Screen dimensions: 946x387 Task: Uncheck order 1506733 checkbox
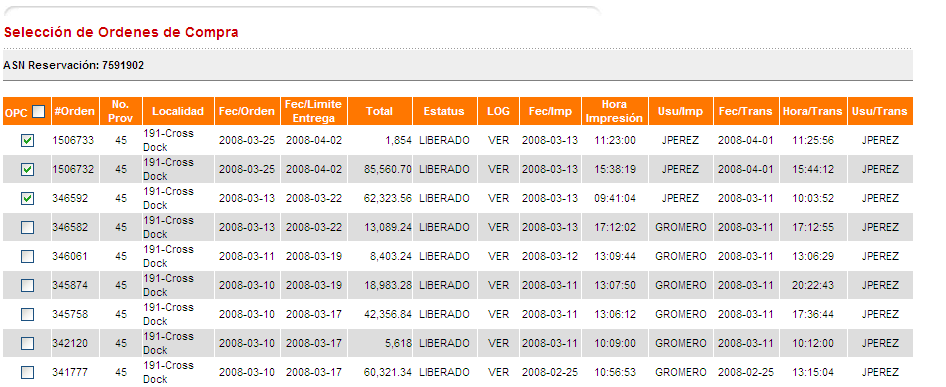point(27,141)
